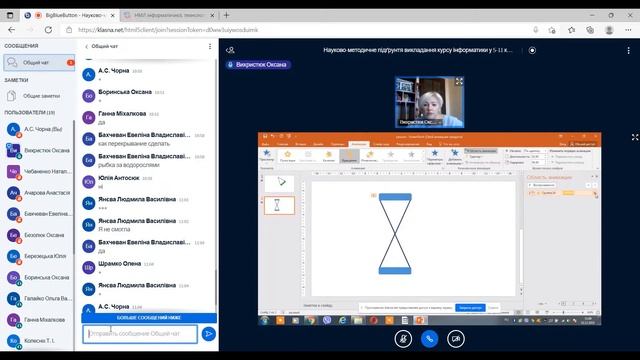Reload the page with the refresh icon

(48, 30)
